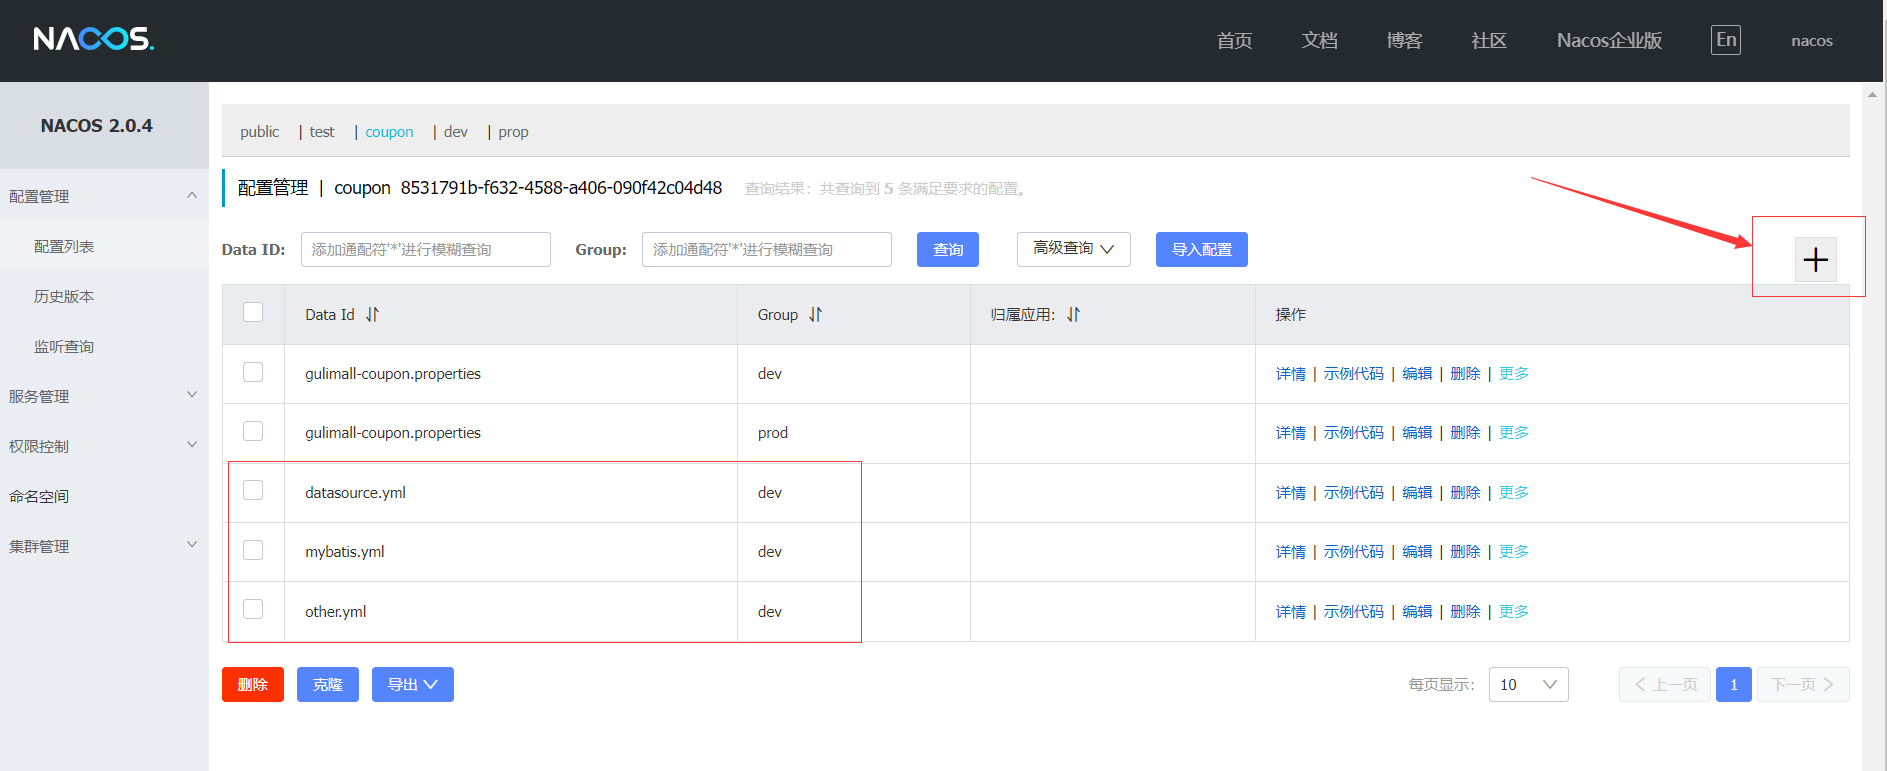The width and height of the screenshot is (1887, 771).
Task: Check the gulimall-coupon.properties dev row
Action: click(253, 372)
